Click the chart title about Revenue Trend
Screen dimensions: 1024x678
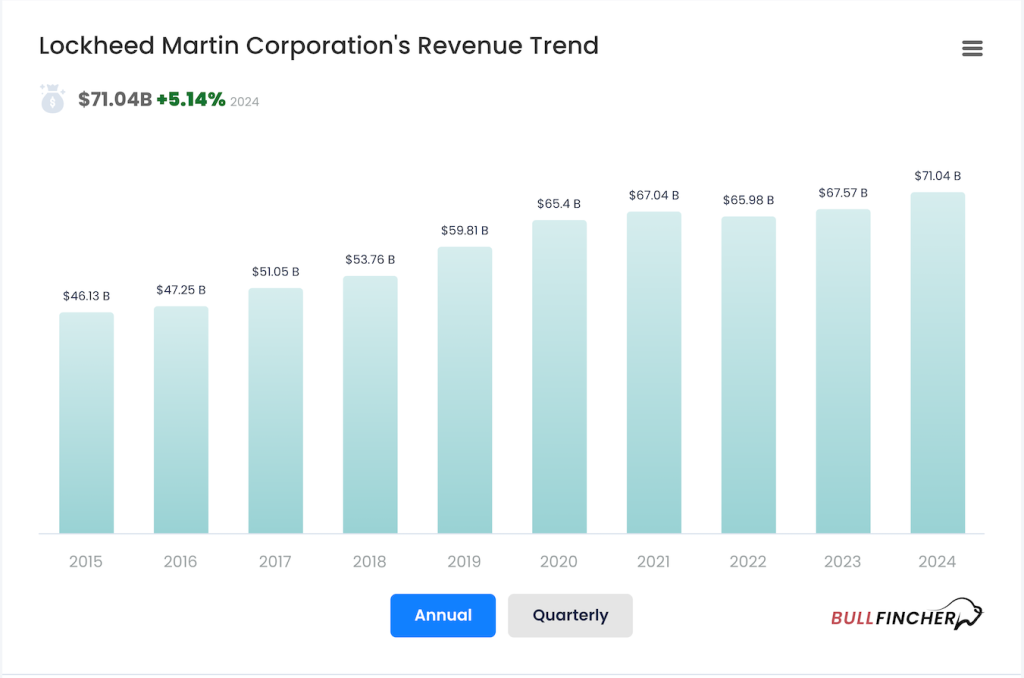[319, 46]
